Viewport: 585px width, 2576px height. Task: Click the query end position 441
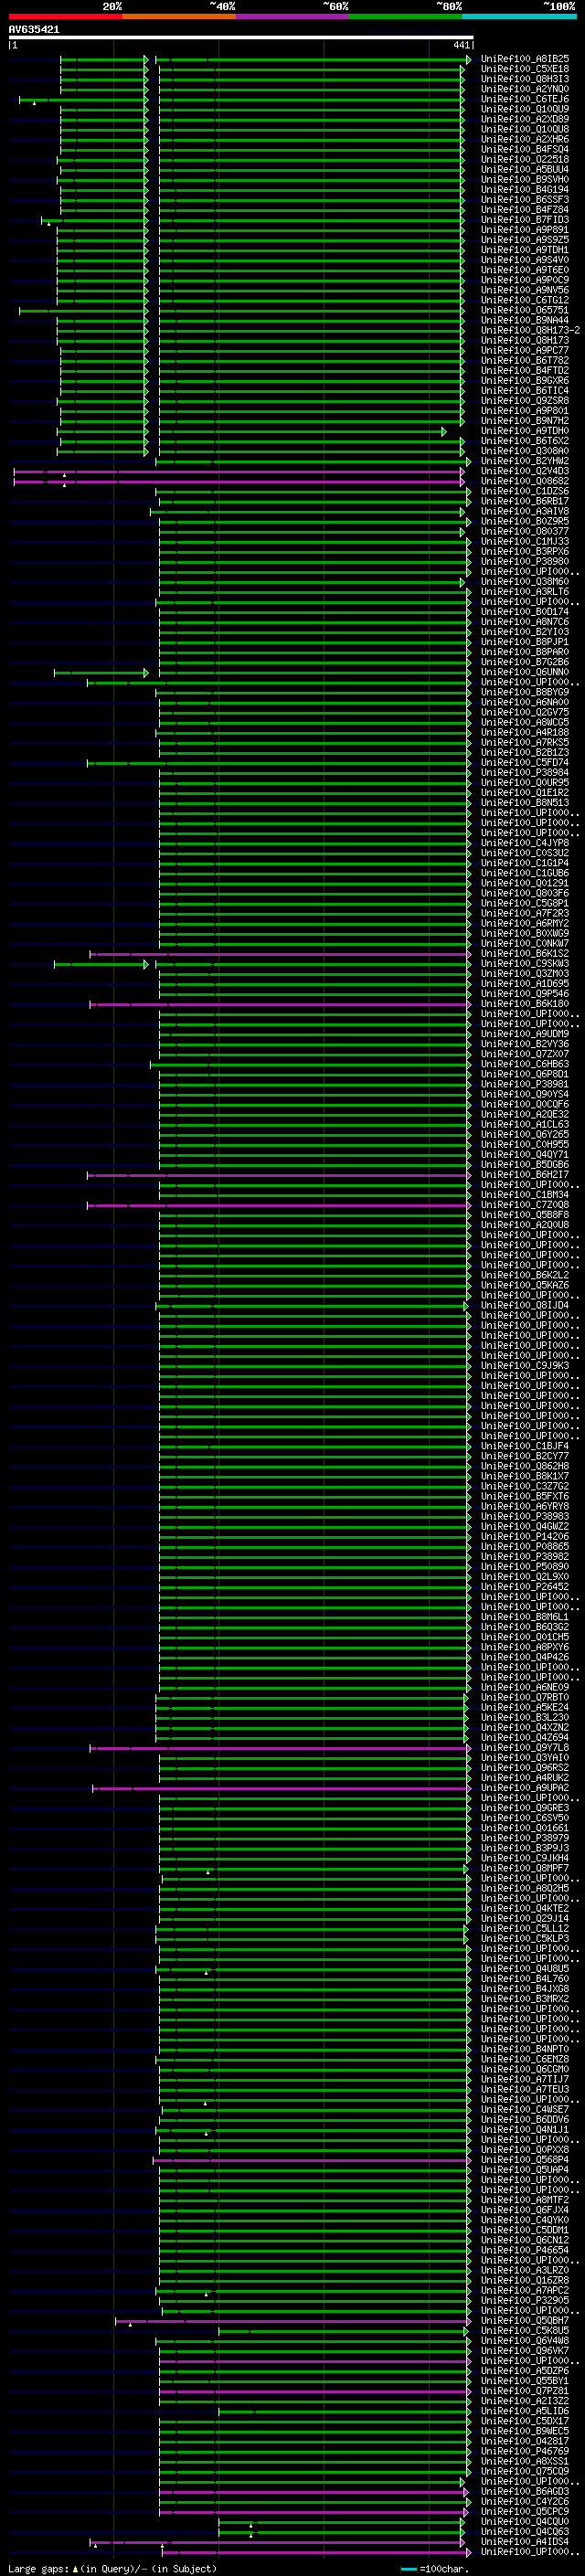(461, 45)
